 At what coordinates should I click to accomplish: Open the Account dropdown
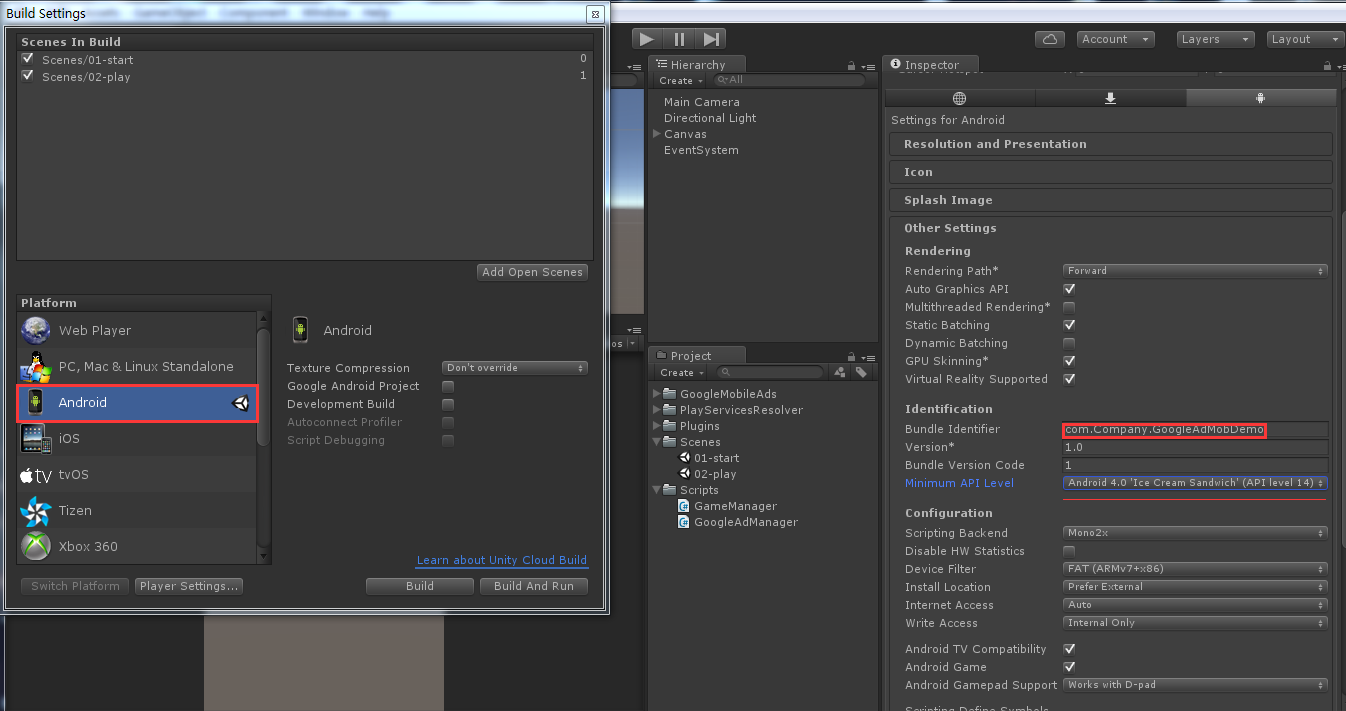(1116, 39)
